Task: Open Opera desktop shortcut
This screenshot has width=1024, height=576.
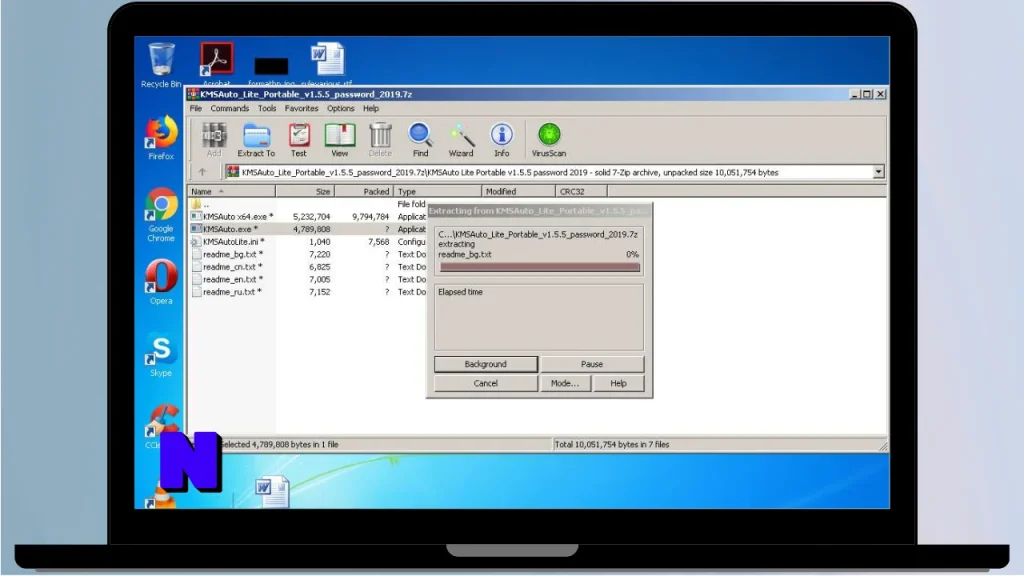Action: tap(161, 281)
